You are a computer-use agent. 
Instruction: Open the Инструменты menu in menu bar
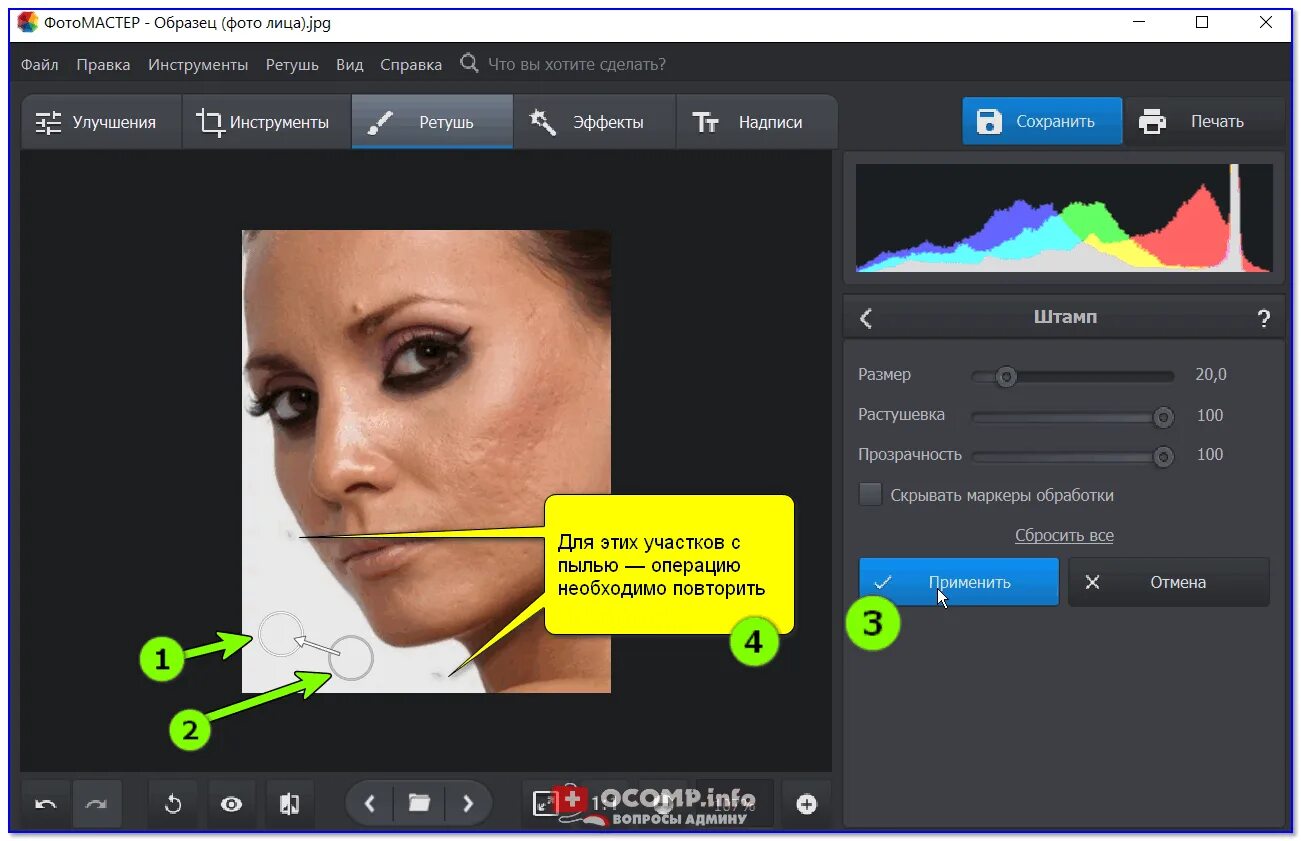198,64
